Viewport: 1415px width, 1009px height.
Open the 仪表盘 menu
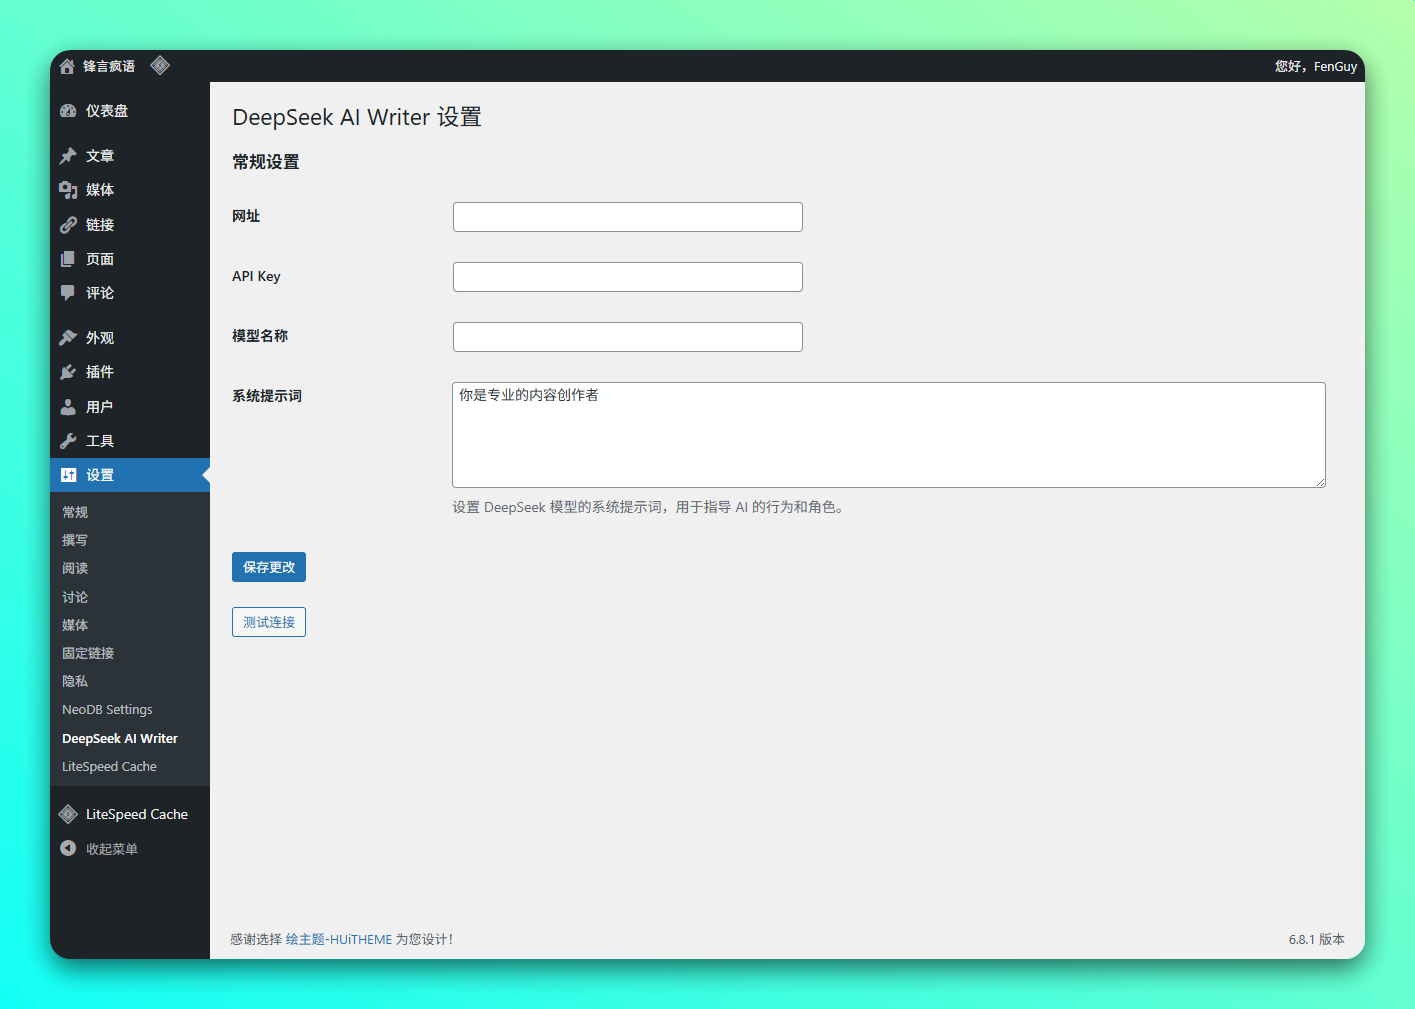(x=130, y=111)
